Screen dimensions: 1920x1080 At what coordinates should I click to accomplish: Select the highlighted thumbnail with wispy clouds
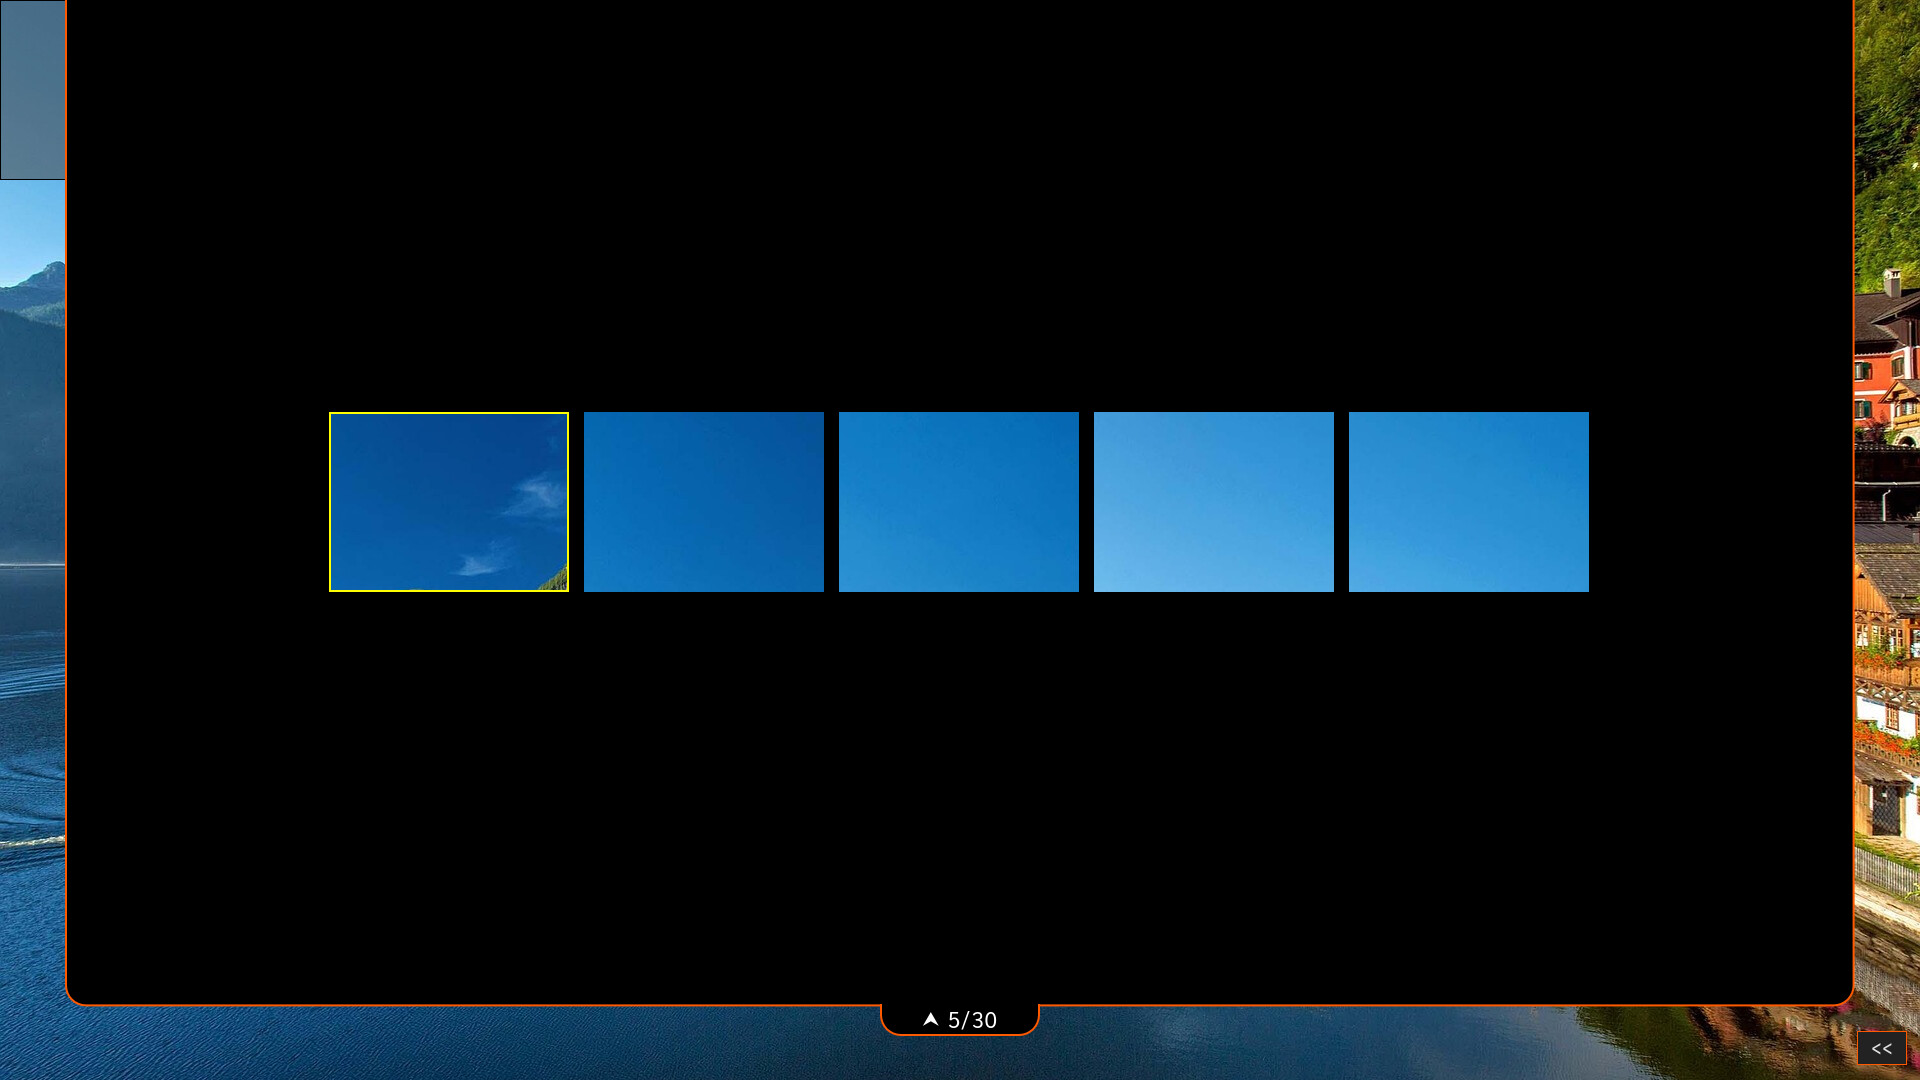tap(449, 501)
